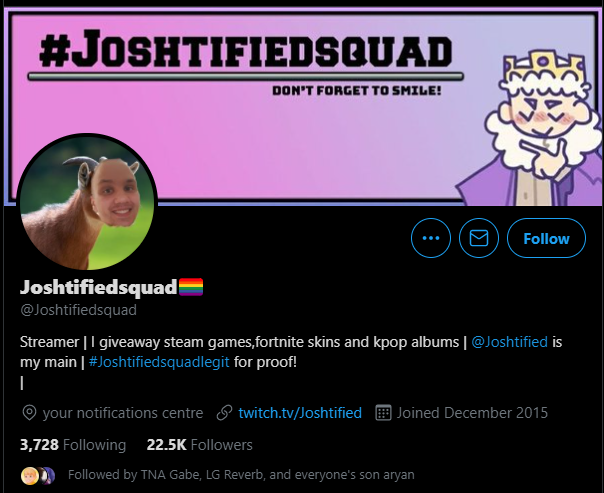Click the calendar joined icon
Image resolution: width=604 pixels, height=493 pixels.
383,413
